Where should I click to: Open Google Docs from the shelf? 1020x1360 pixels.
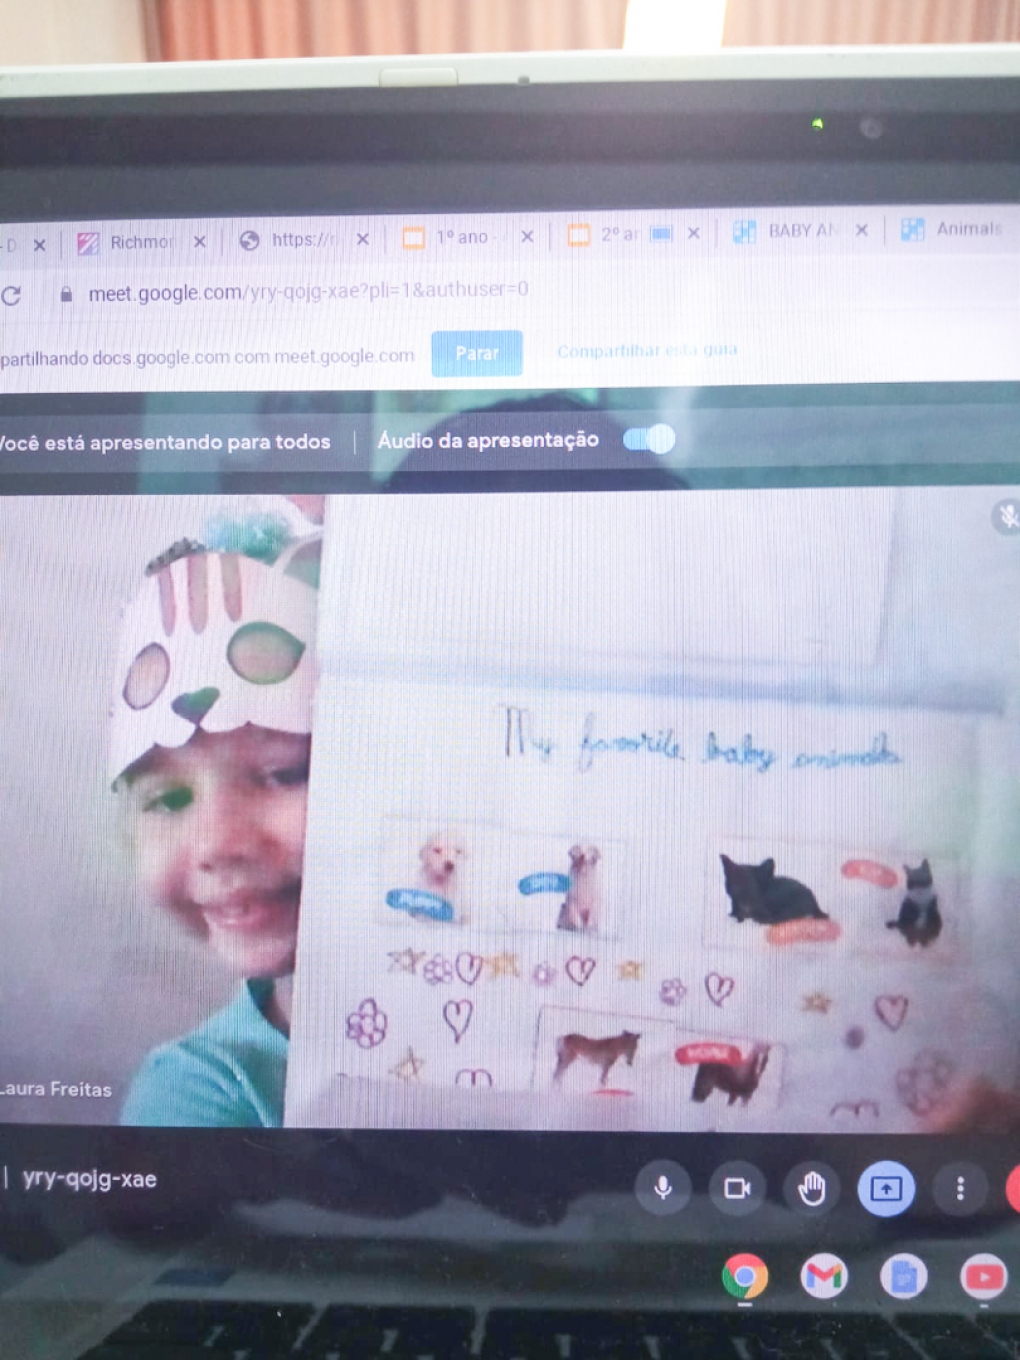(904, 1277)
